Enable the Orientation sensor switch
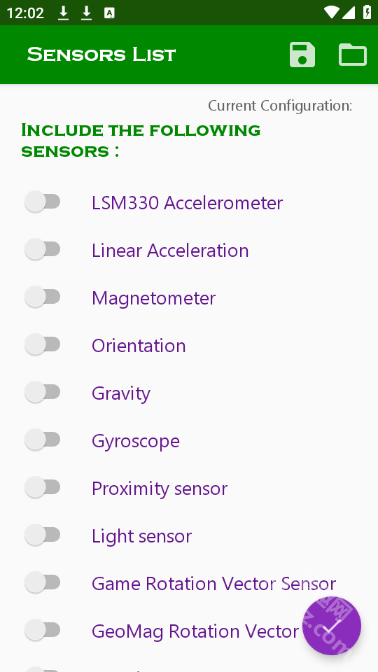 click(x=42, y=345)
